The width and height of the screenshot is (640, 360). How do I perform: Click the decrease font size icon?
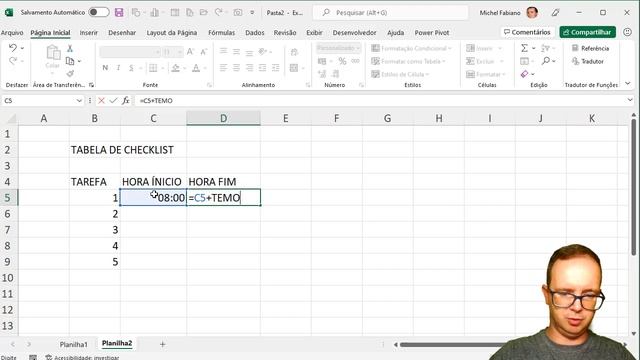(x=204, y=51)
